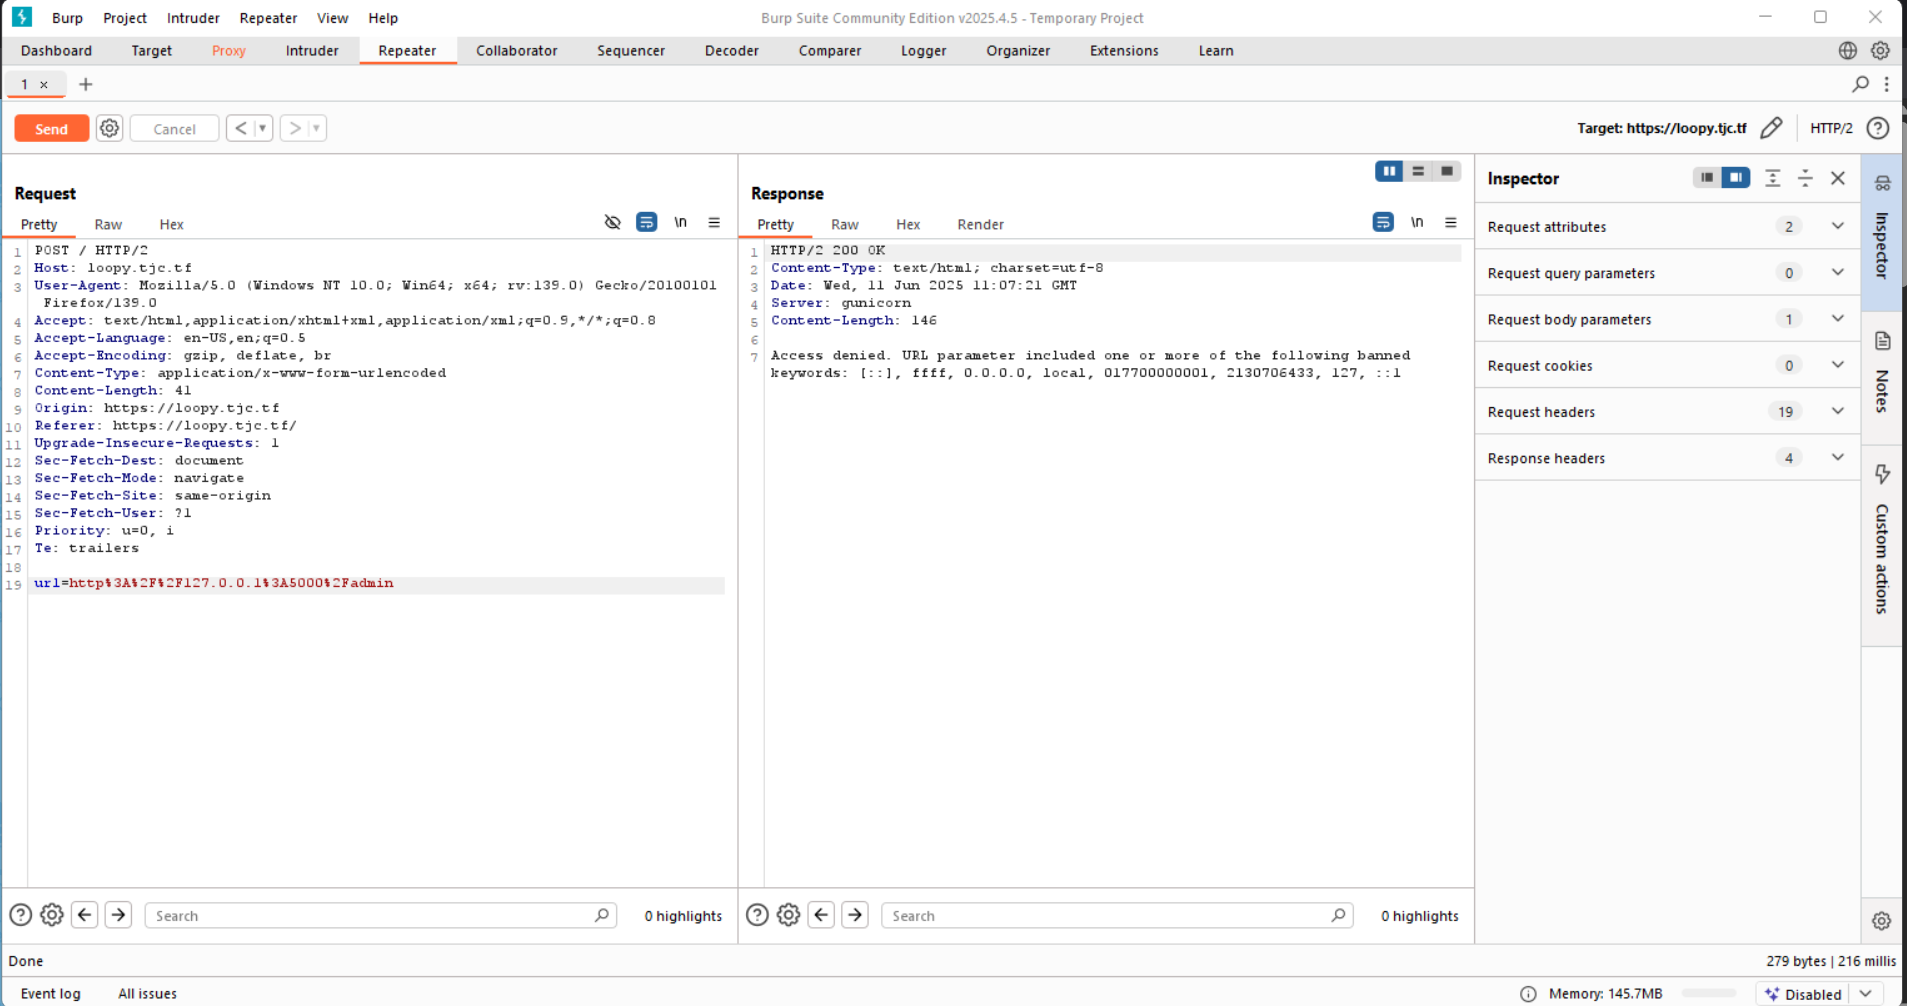The image size is (1907, 1006).
Task: Toggle show newline characters in Response
Action: [x=1417, y=222]
